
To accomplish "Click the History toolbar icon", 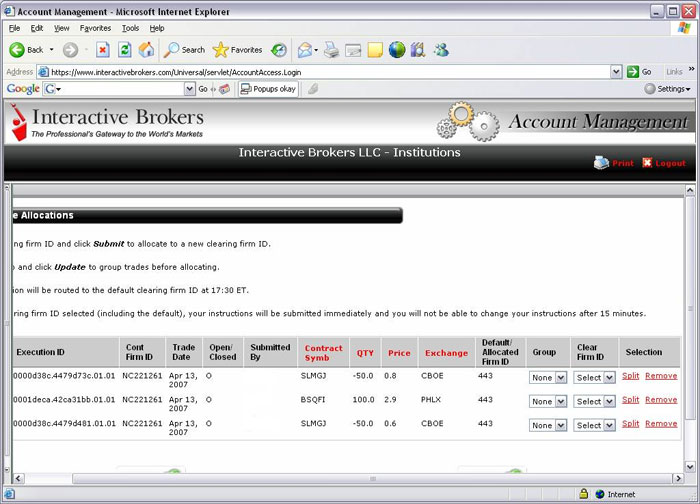I will [x=279, y=50].
